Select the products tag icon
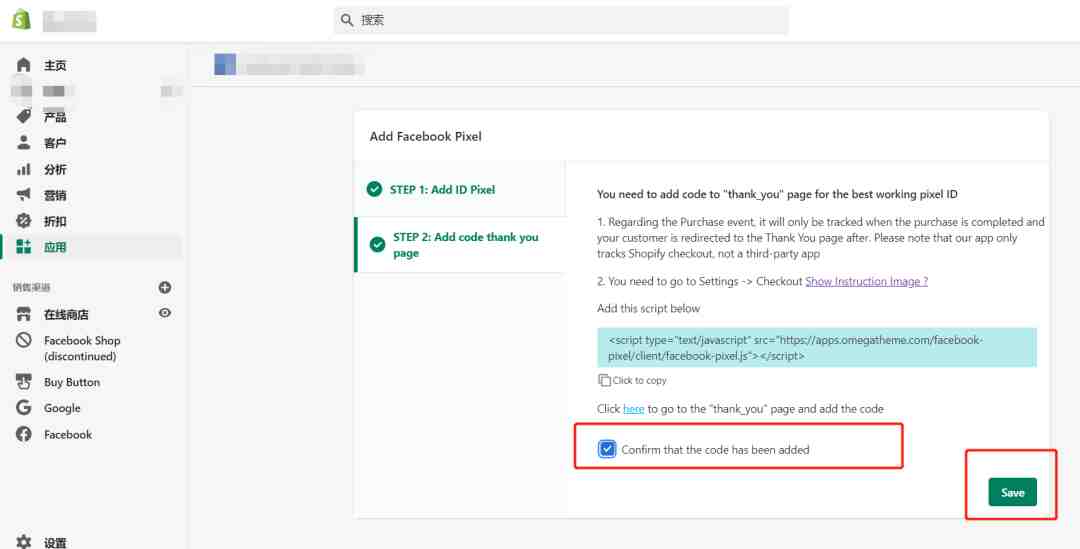This screenshot has width=1080, height=549. coord(23,116)
